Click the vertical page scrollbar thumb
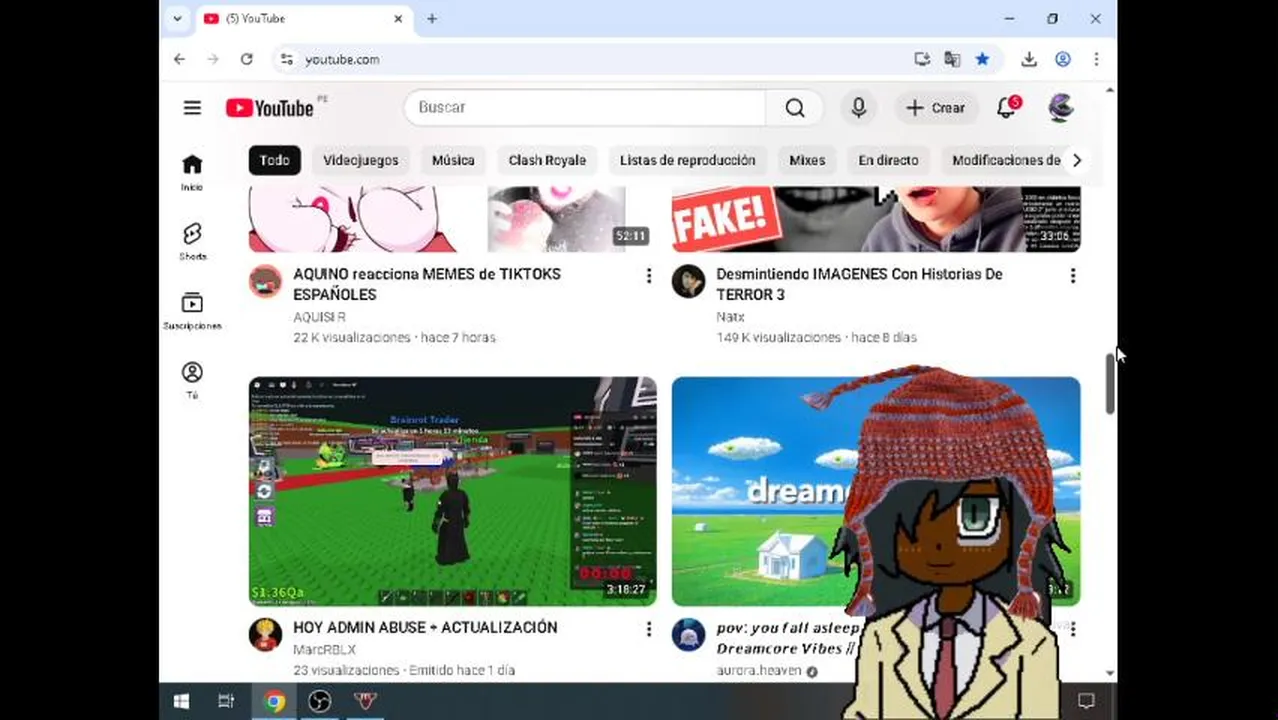The width and height of the screenshot is (1278, 720). point(1110,383)
